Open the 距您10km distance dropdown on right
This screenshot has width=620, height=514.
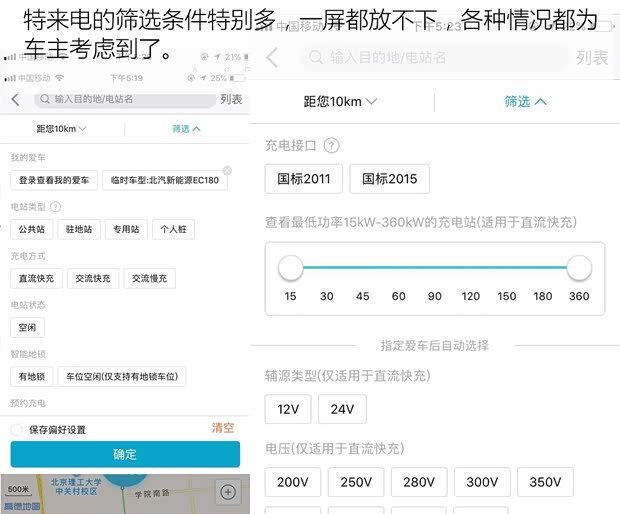pyautogui.click(x=340, y=102)
